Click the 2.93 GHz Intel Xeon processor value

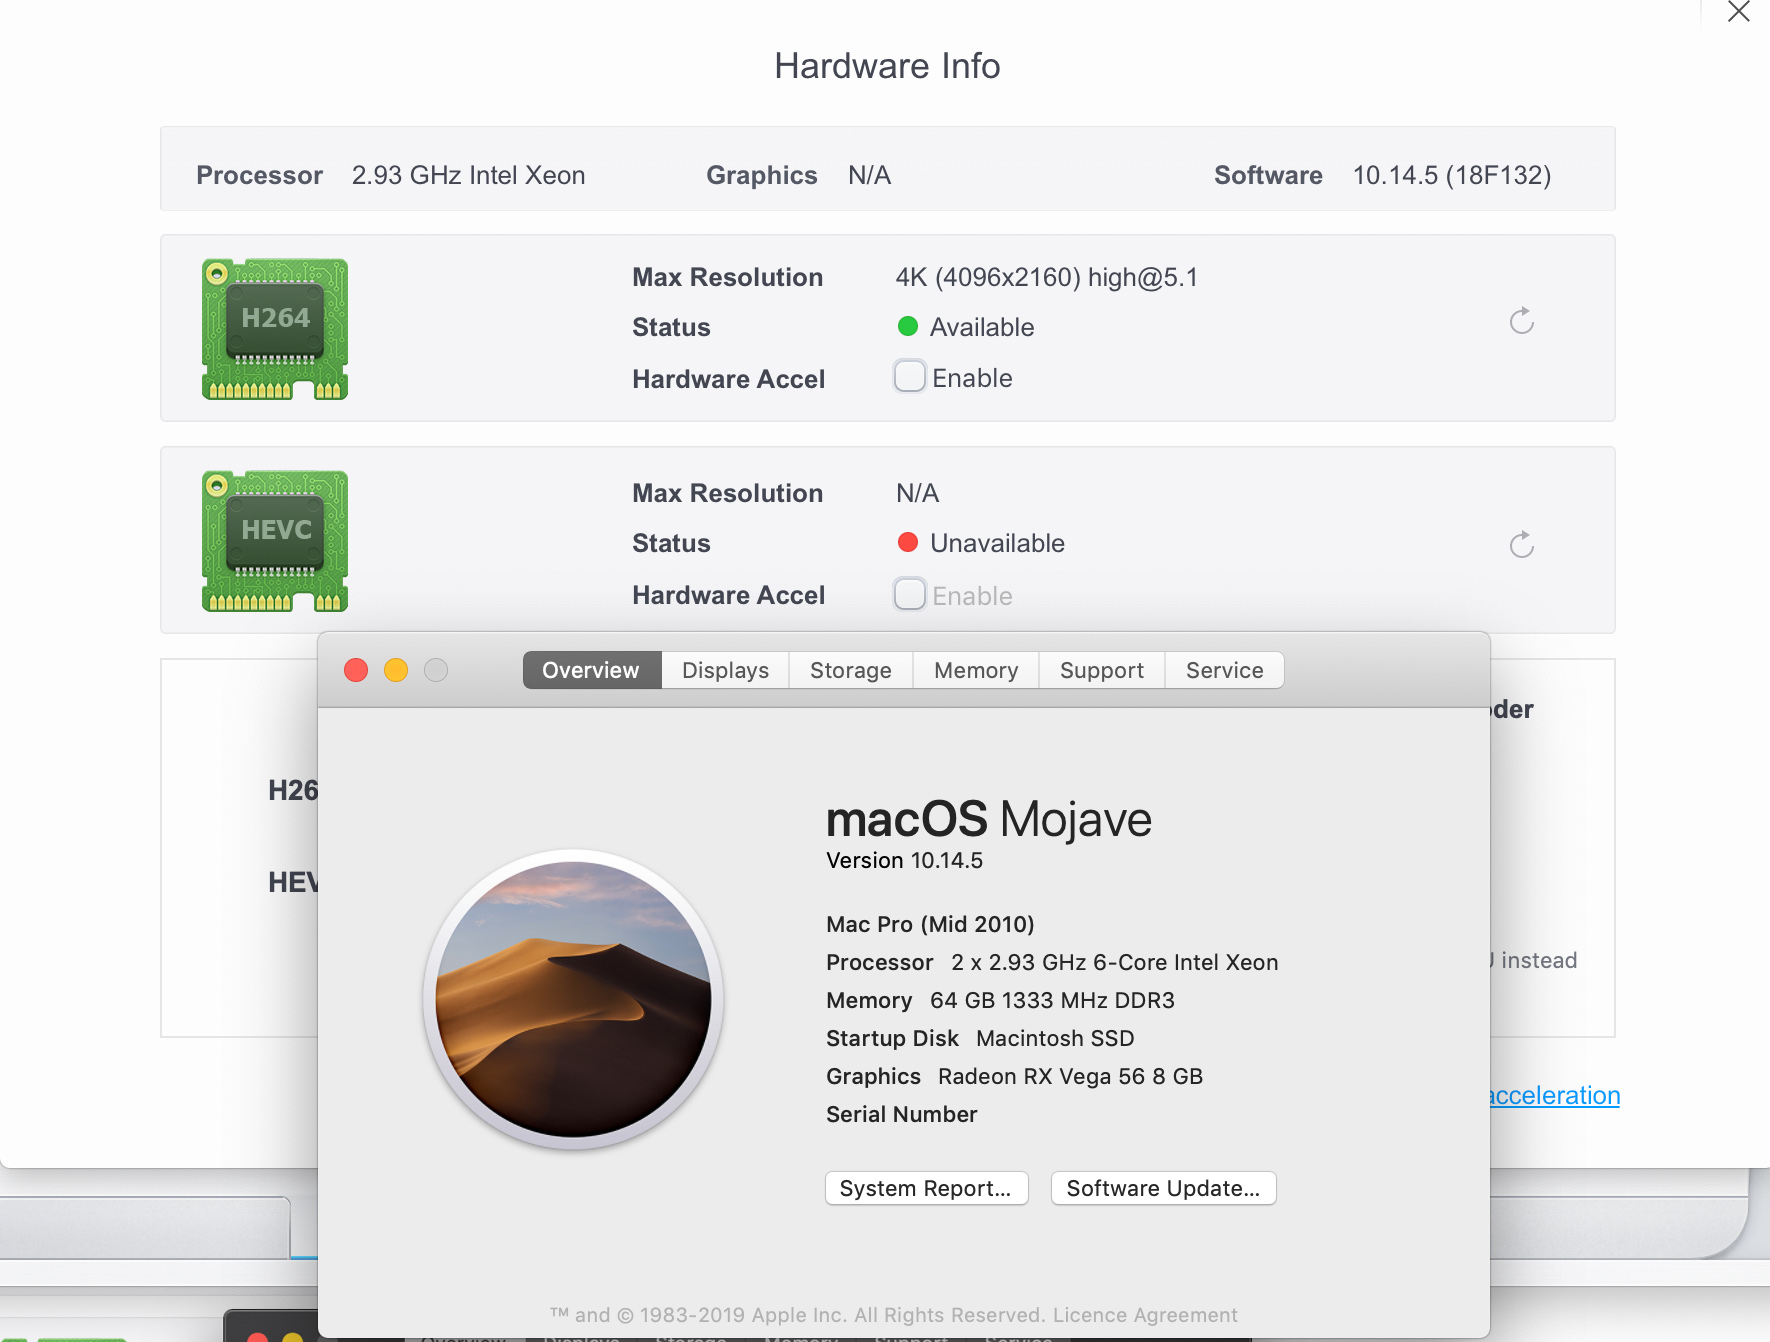click(468, 176)
